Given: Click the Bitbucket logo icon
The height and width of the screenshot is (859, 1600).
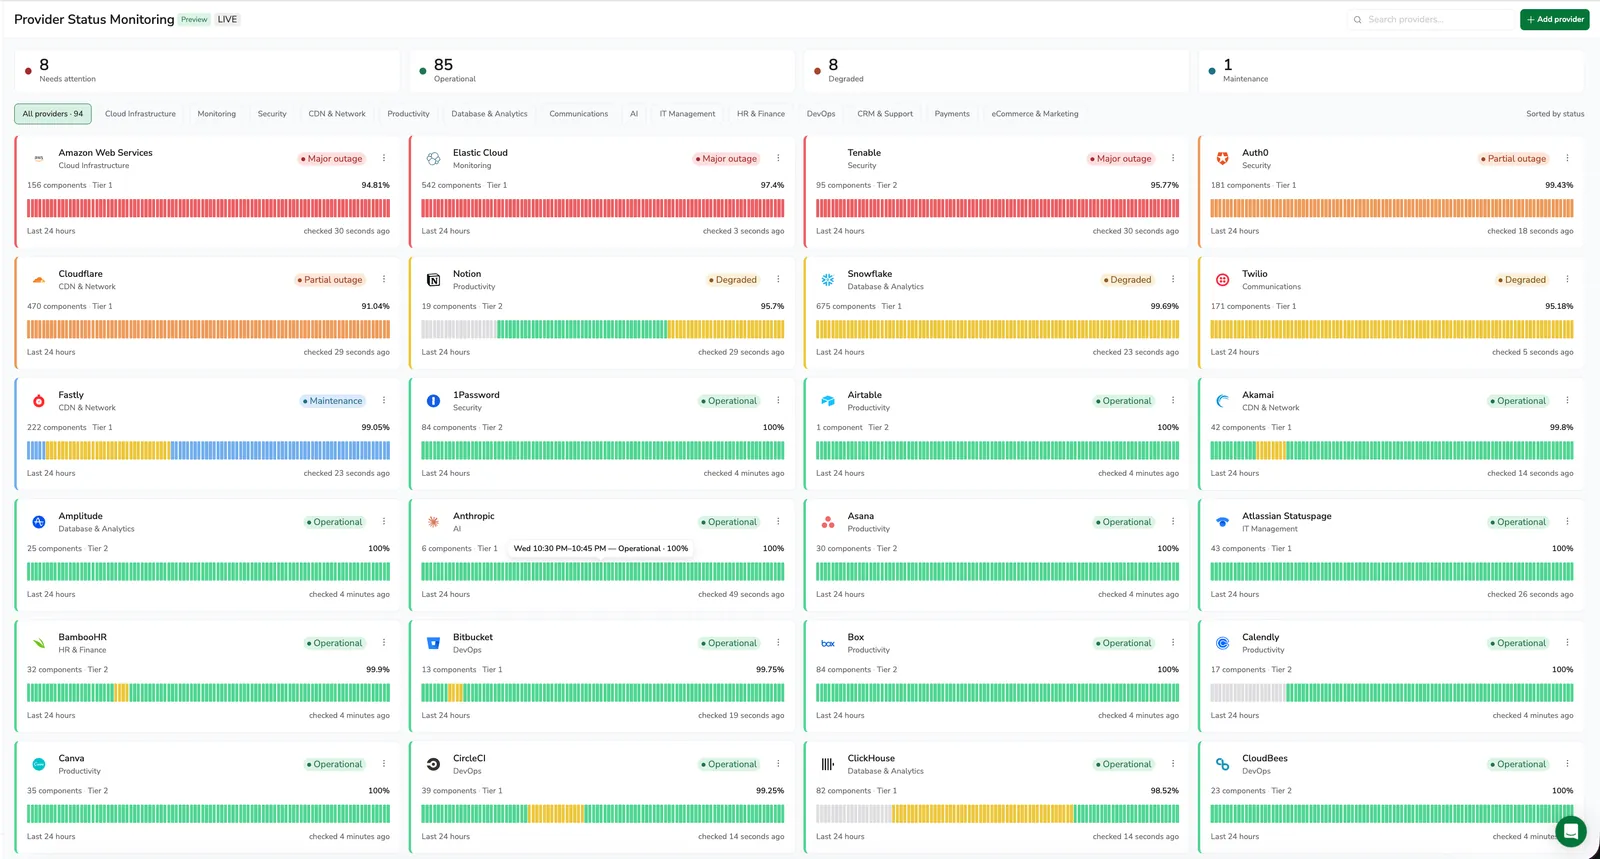Looking at the screenshot, I should [x=433, y=643].
